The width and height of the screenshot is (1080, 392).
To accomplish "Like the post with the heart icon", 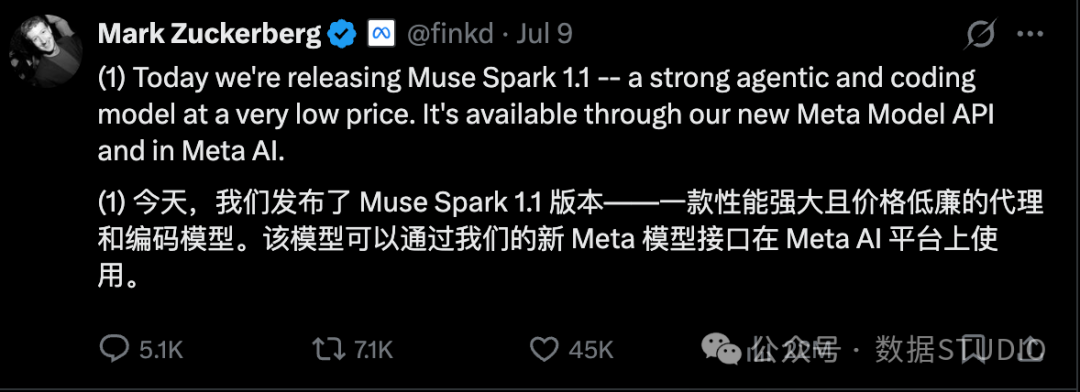I will click(x=546, y=350).
